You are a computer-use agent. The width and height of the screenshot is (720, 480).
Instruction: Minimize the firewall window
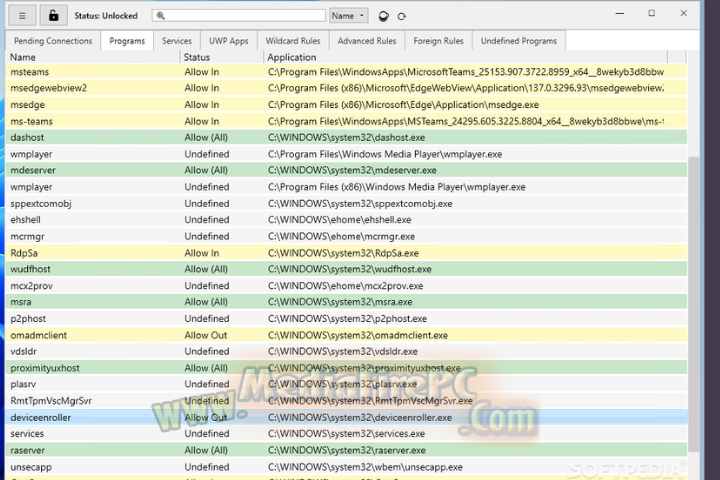620,14
